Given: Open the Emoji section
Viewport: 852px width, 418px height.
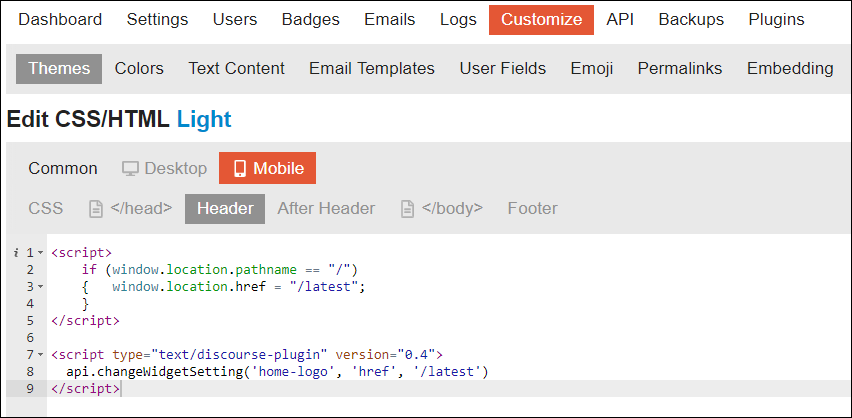Looking at the screenshot, I should pos(592,68).
